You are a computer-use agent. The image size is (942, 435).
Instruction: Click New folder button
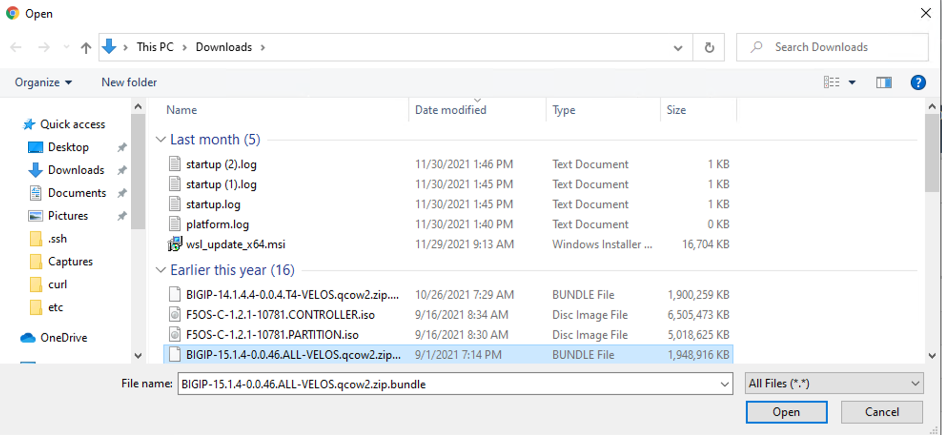pos(129,82)
